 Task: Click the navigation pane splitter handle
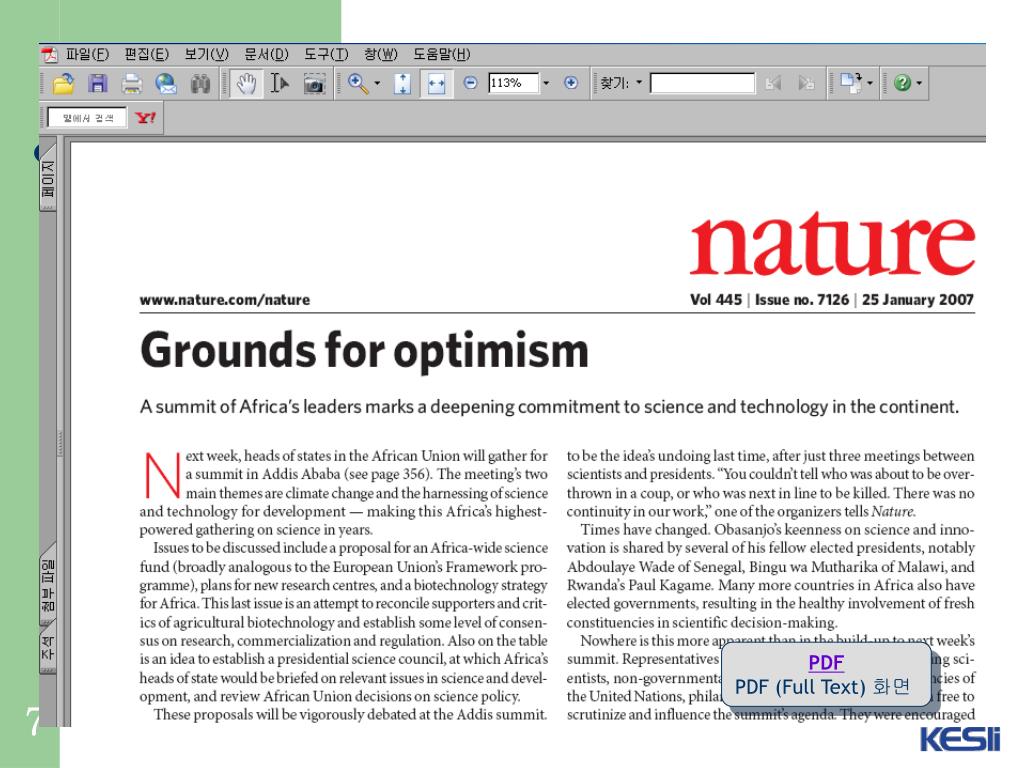[60, 443]
